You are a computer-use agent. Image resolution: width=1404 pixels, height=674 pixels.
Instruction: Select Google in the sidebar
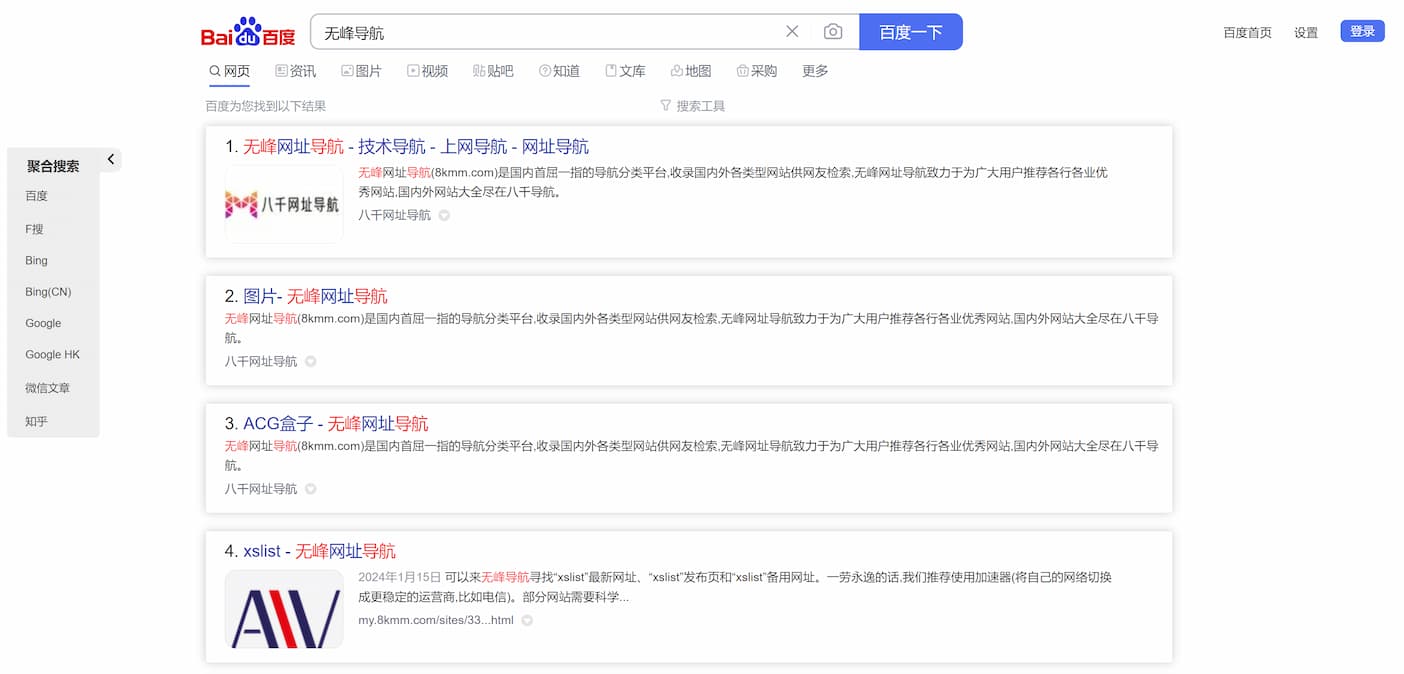point(43,323)
